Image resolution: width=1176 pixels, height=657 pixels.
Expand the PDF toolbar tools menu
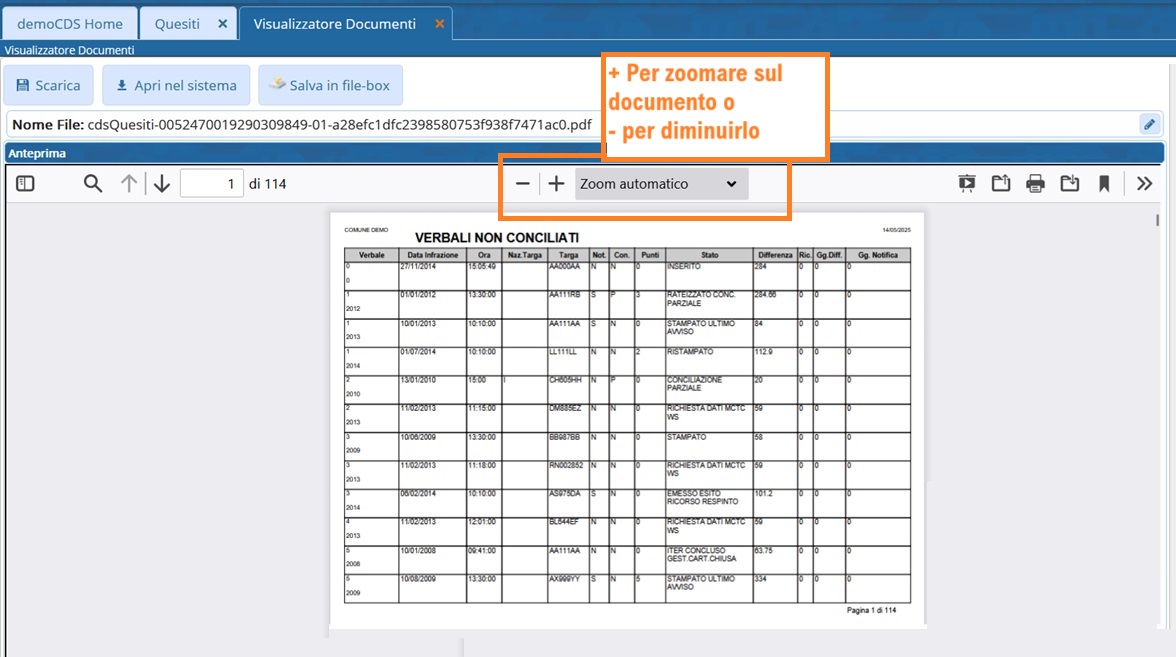(x=1145, y=184)
